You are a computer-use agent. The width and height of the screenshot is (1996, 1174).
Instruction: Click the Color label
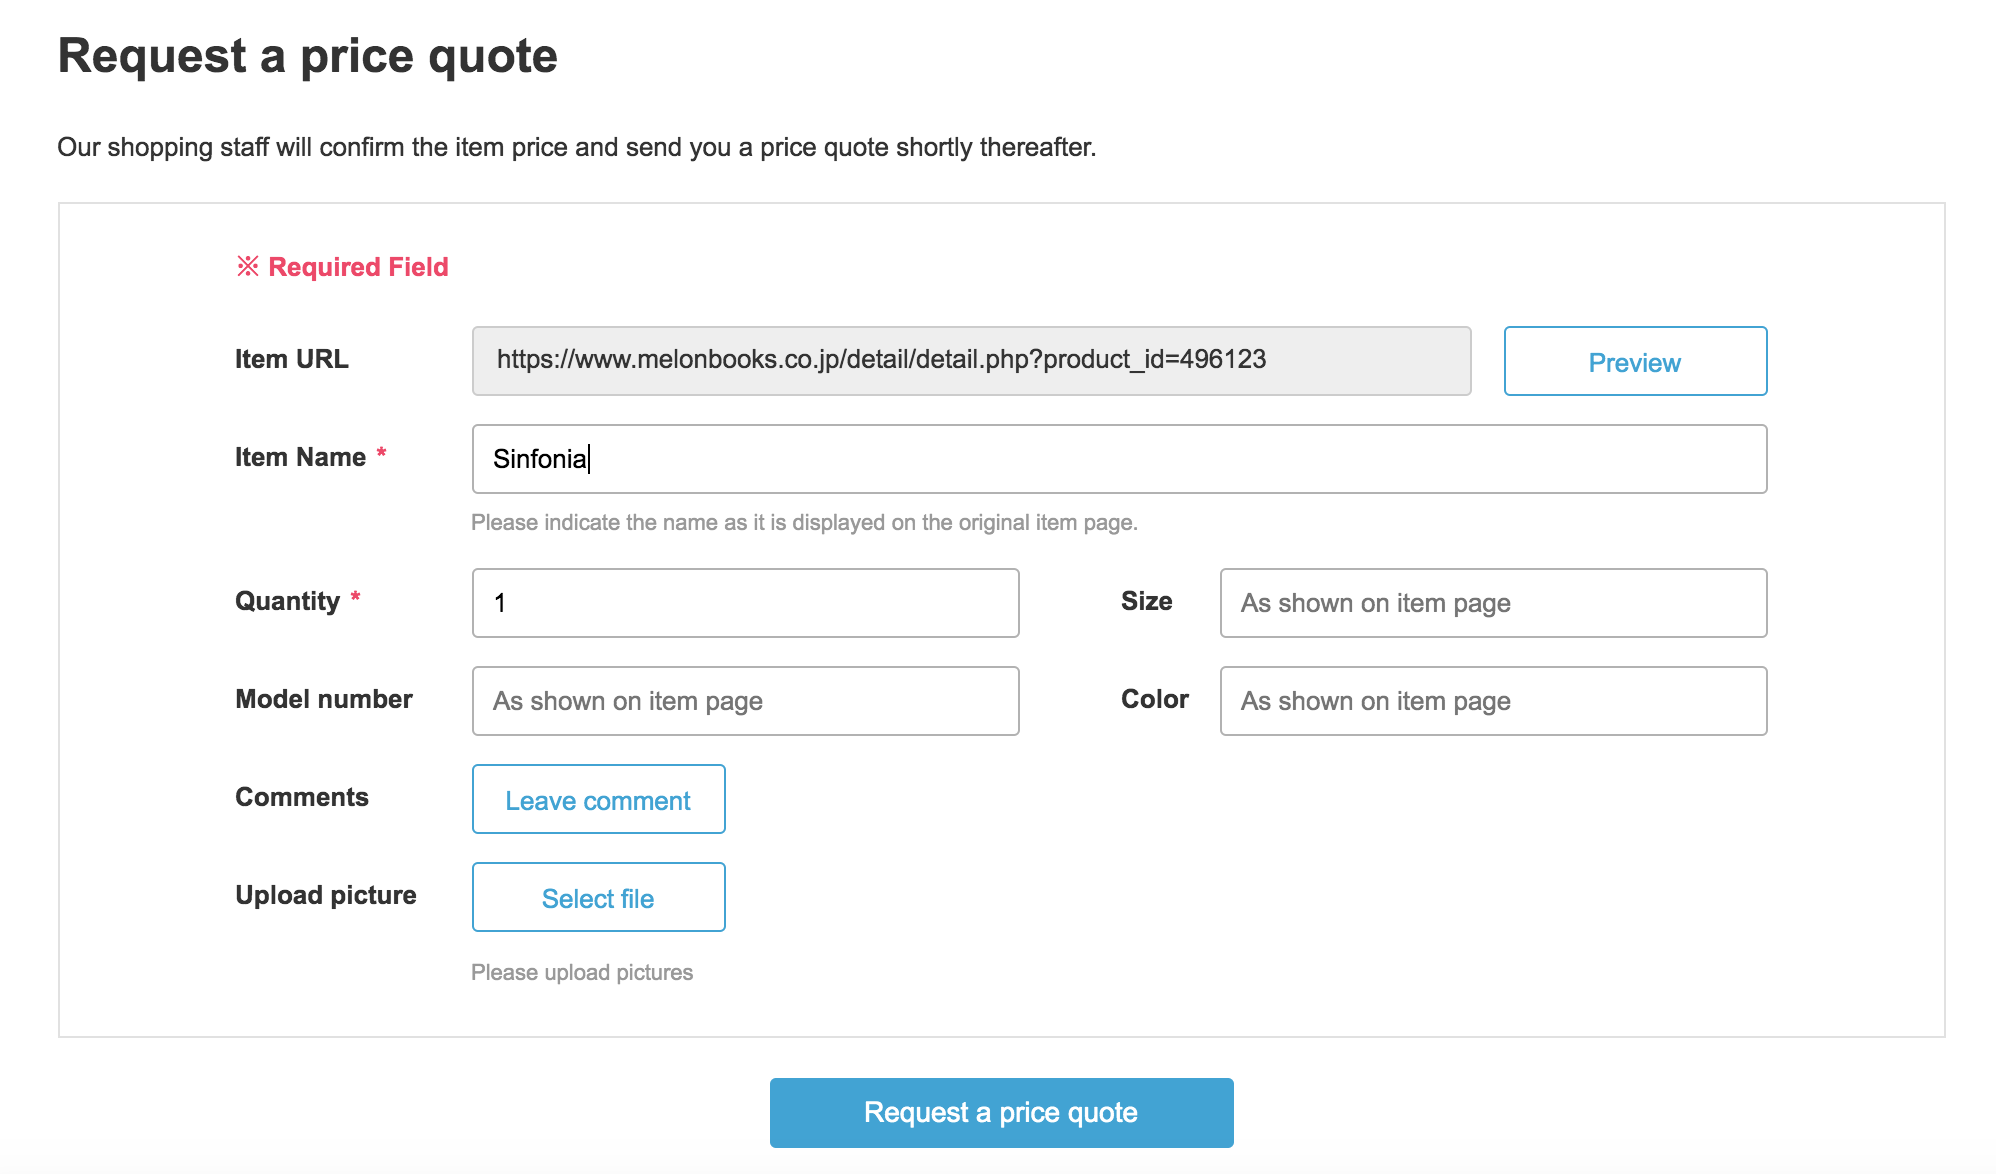tap(1155, 699)
